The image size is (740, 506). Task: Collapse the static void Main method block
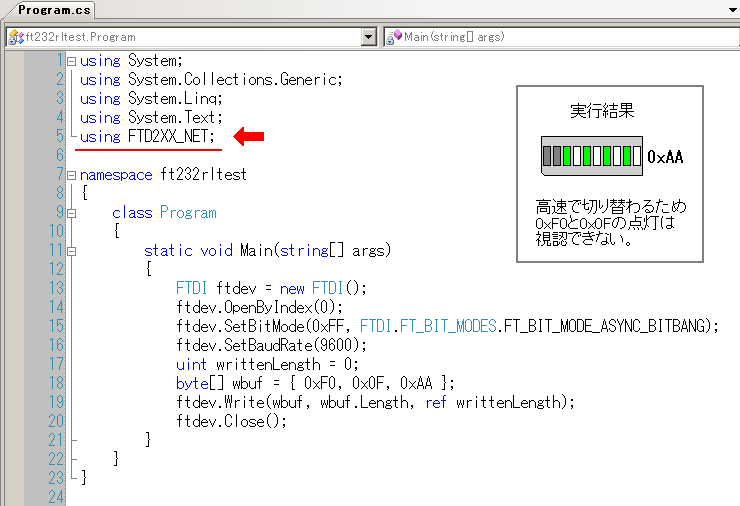click(x=71, y=252)
